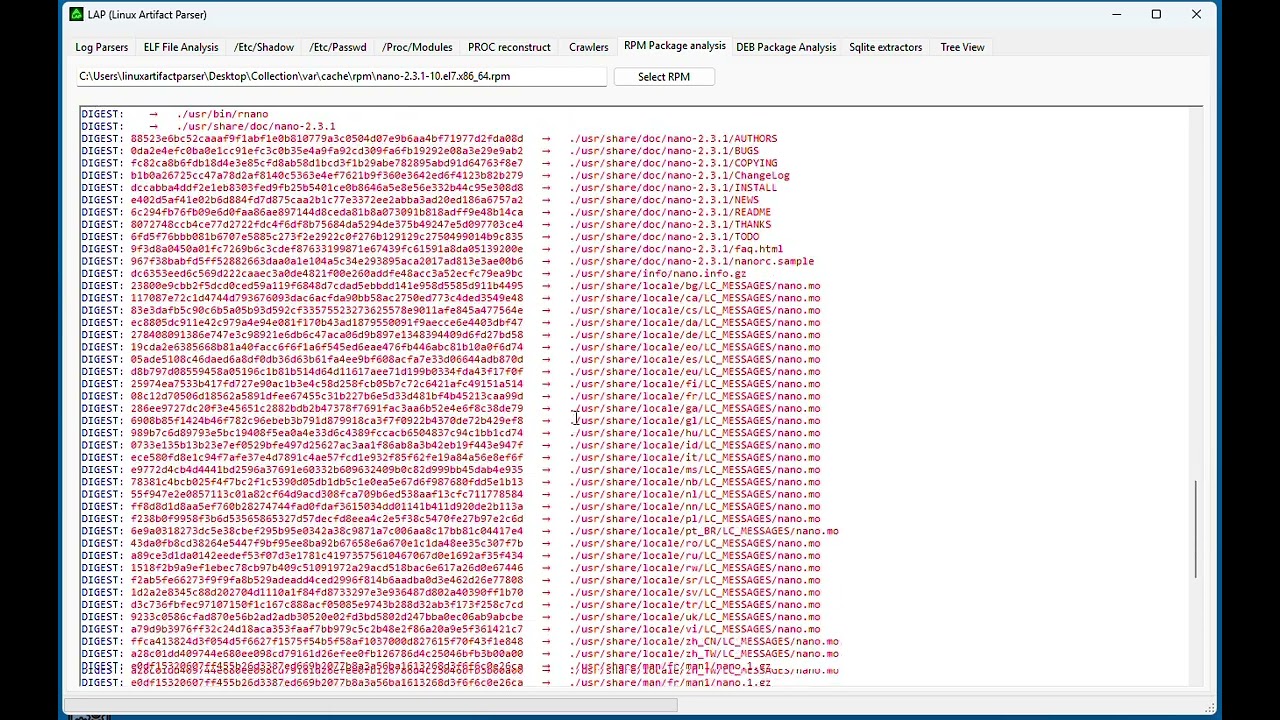Click the nano-2.3.1/ChangeLog path

(679, 176)
